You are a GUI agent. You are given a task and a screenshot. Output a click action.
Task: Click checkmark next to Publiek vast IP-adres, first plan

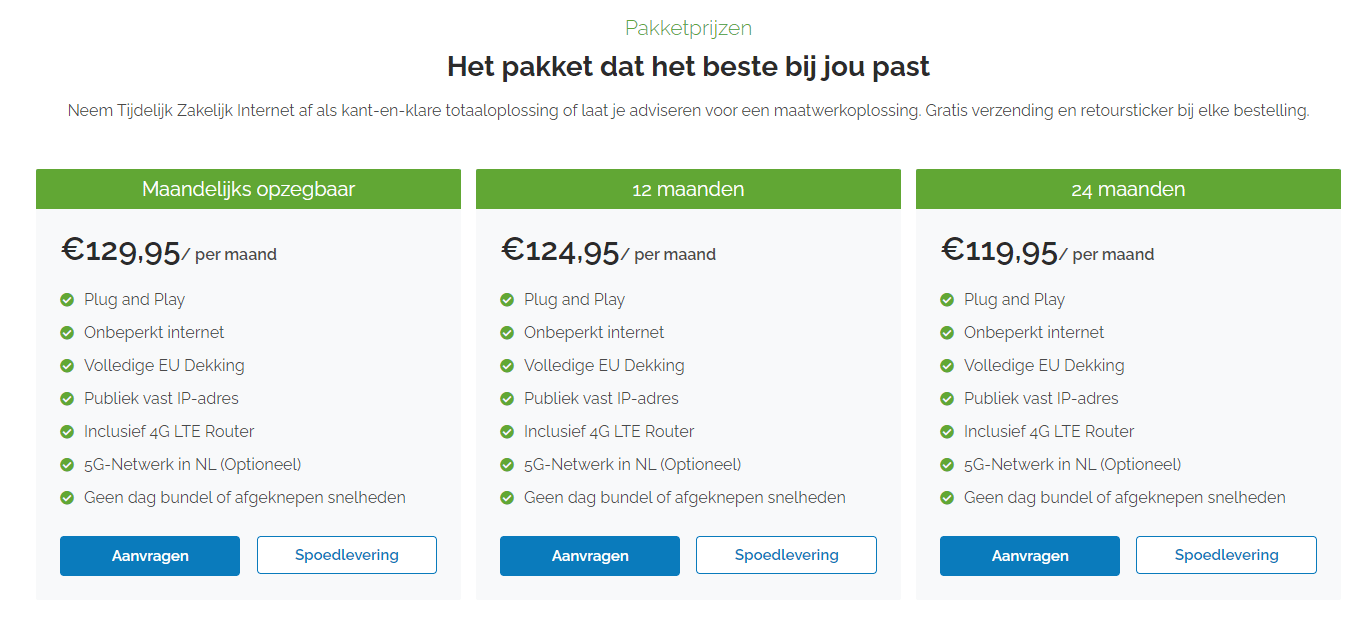coord(67,399)
